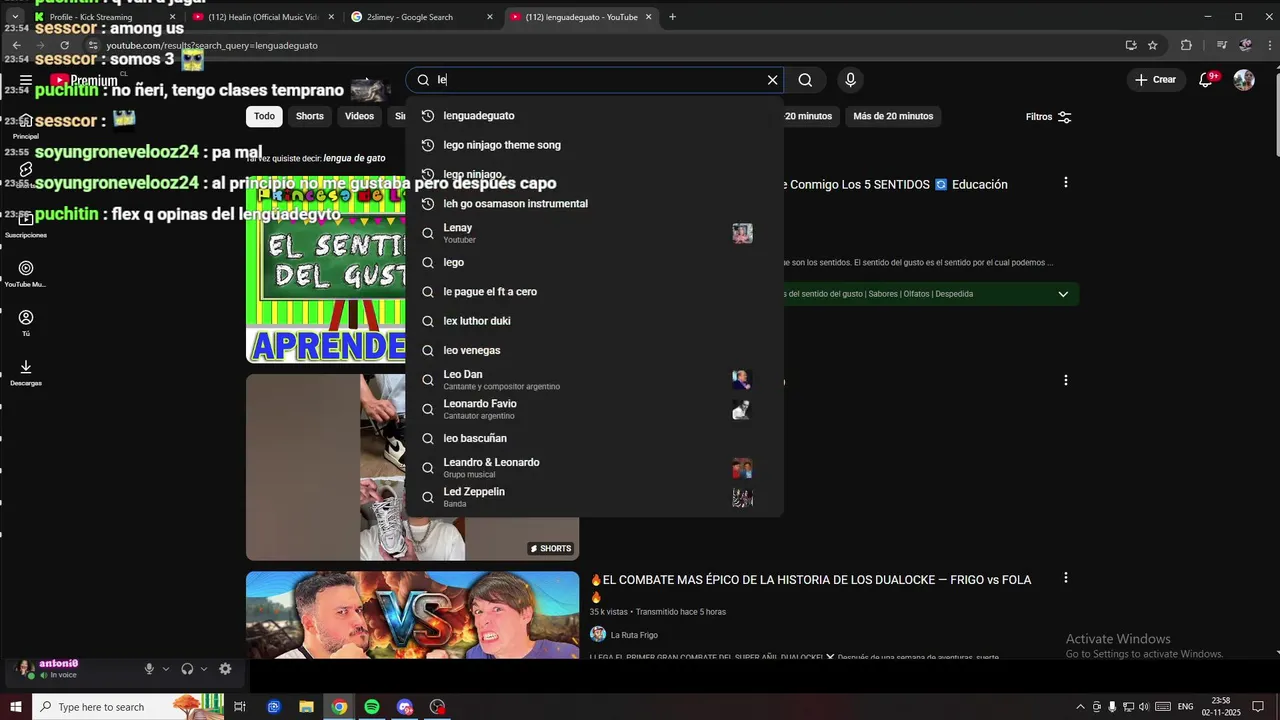Select suggestion 'leh go osamason instrumental'
Screen dimensions: 1280x720
pyautogui.click(x=594, y=204)
